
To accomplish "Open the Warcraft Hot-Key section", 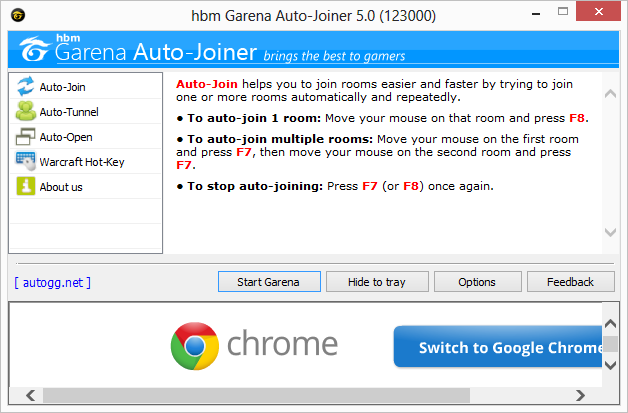I will pos(82,162).
